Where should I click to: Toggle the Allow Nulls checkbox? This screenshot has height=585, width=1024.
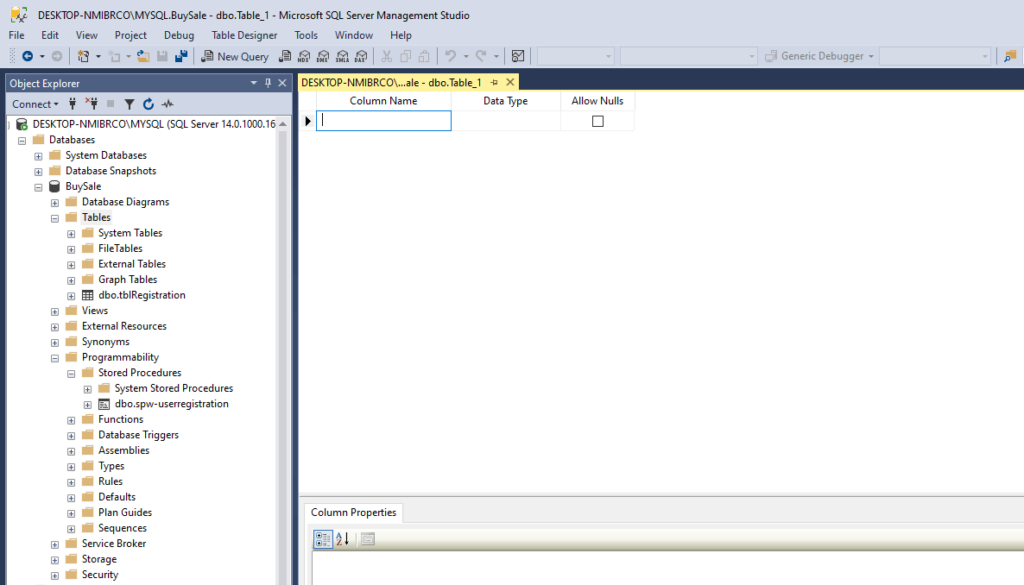click(597, 119)
